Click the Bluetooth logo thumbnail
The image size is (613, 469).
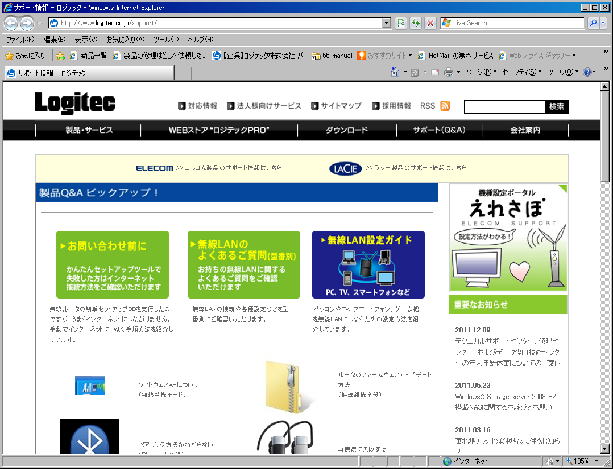[x=90, y=437]
